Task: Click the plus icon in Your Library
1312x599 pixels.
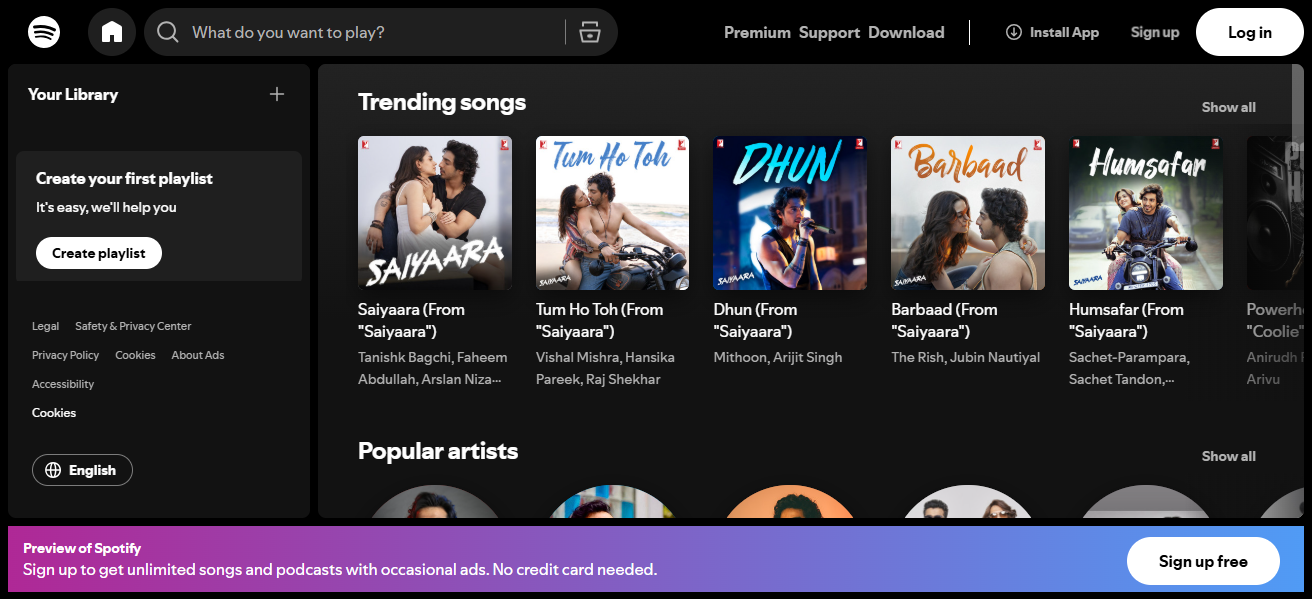Action: coord(277,94)
